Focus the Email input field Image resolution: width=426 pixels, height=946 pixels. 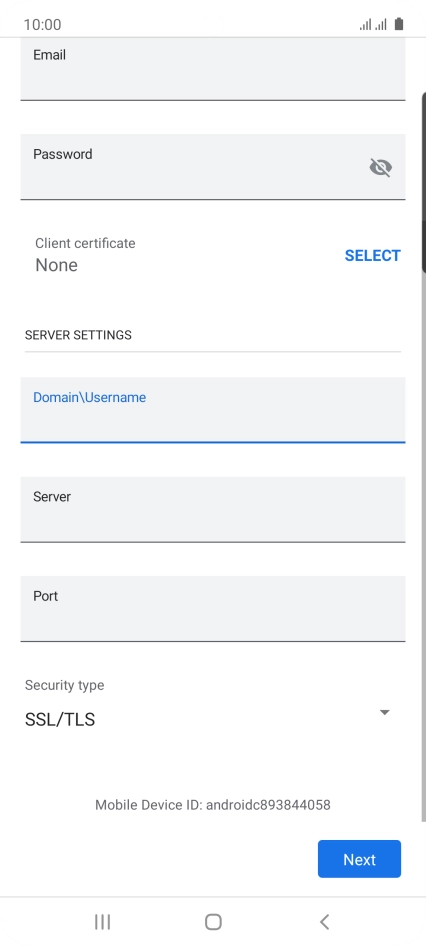(213, 69)
